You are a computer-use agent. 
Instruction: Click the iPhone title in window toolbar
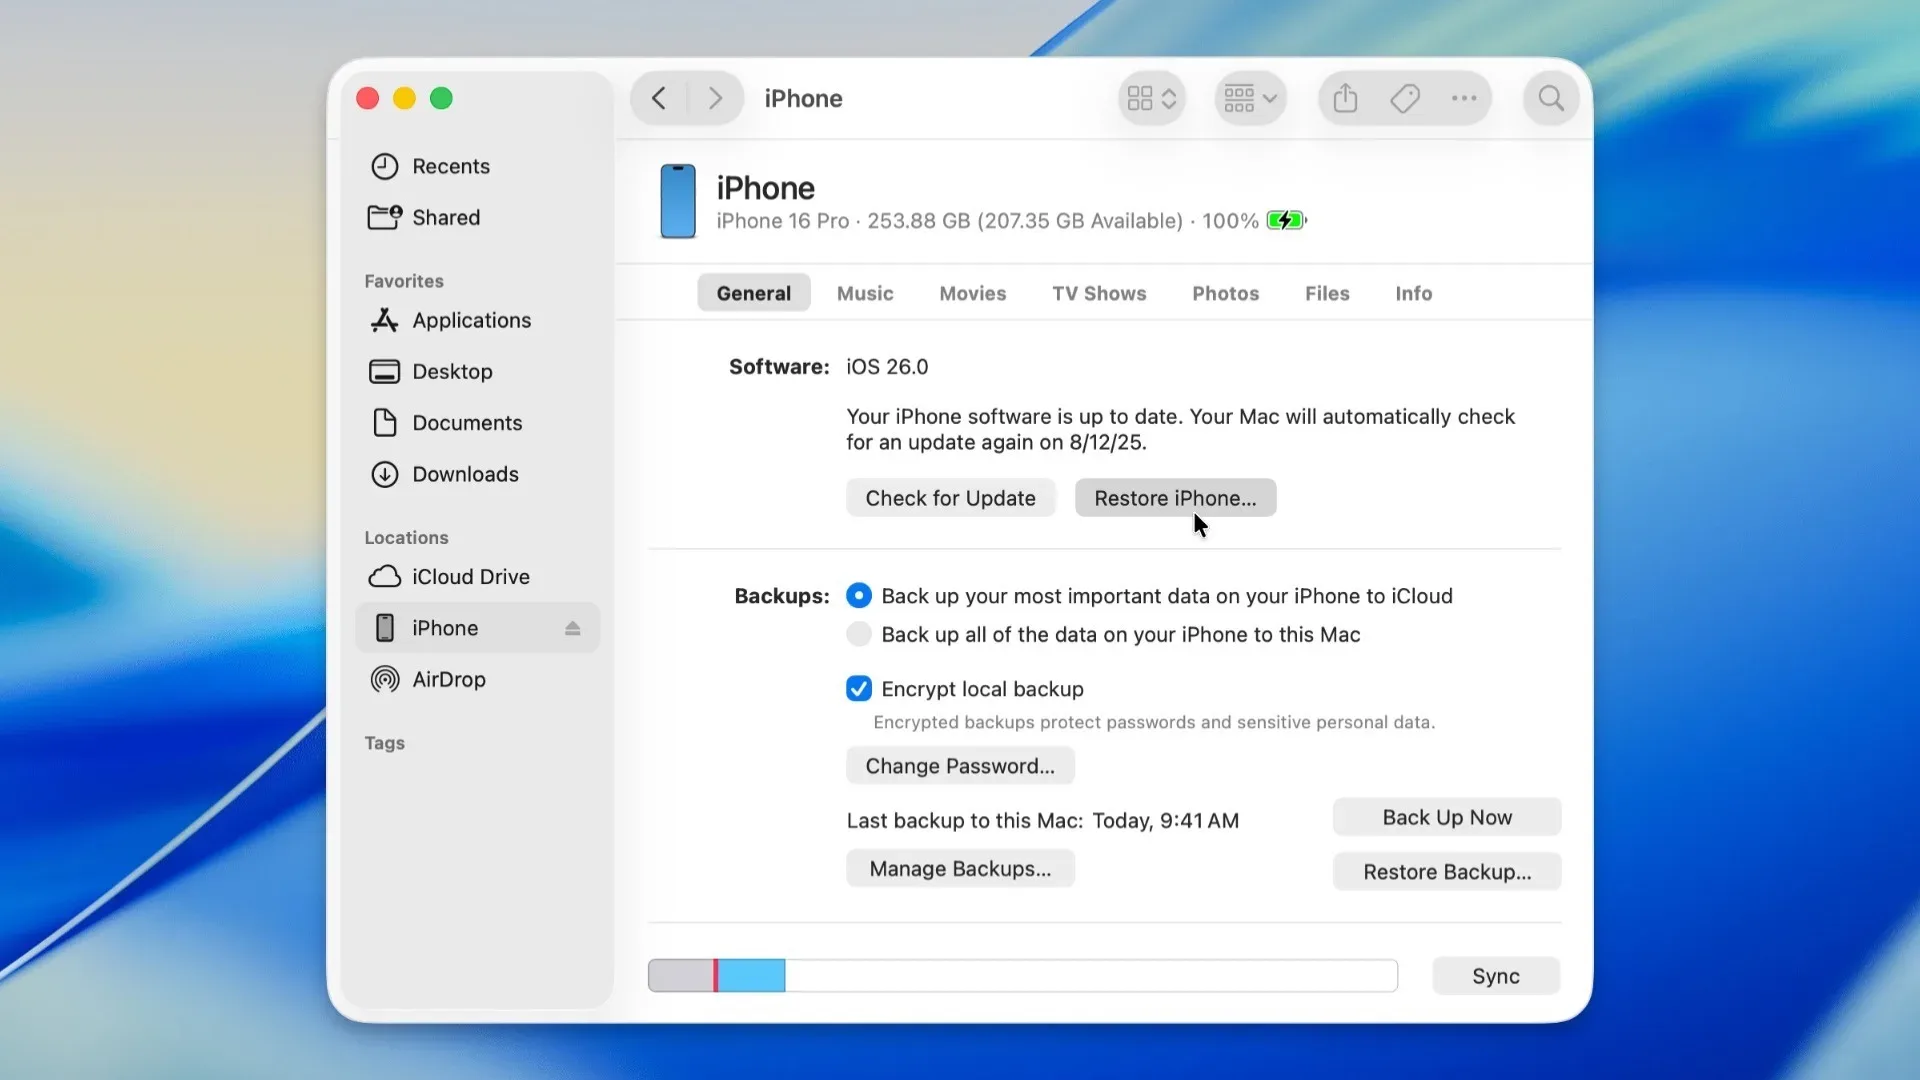(x=803, y=98)
